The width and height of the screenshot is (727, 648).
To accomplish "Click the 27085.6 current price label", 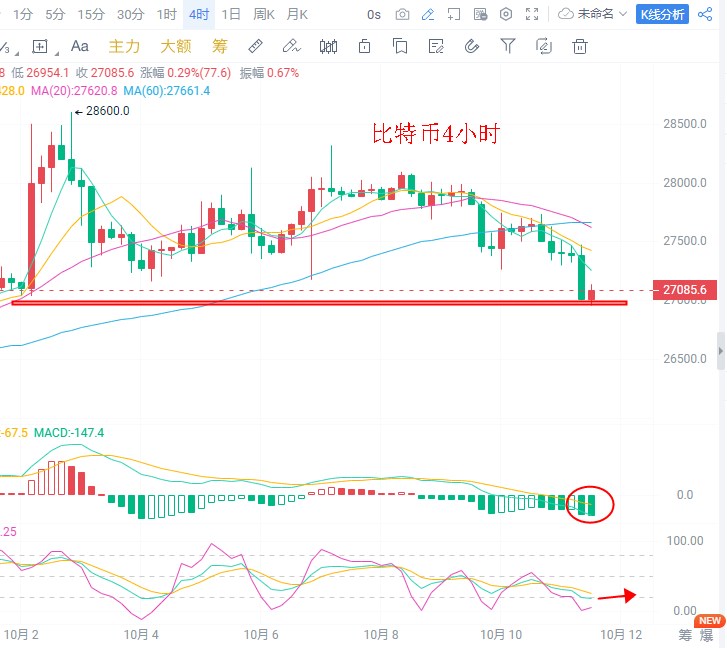I will tap(684, 290).
